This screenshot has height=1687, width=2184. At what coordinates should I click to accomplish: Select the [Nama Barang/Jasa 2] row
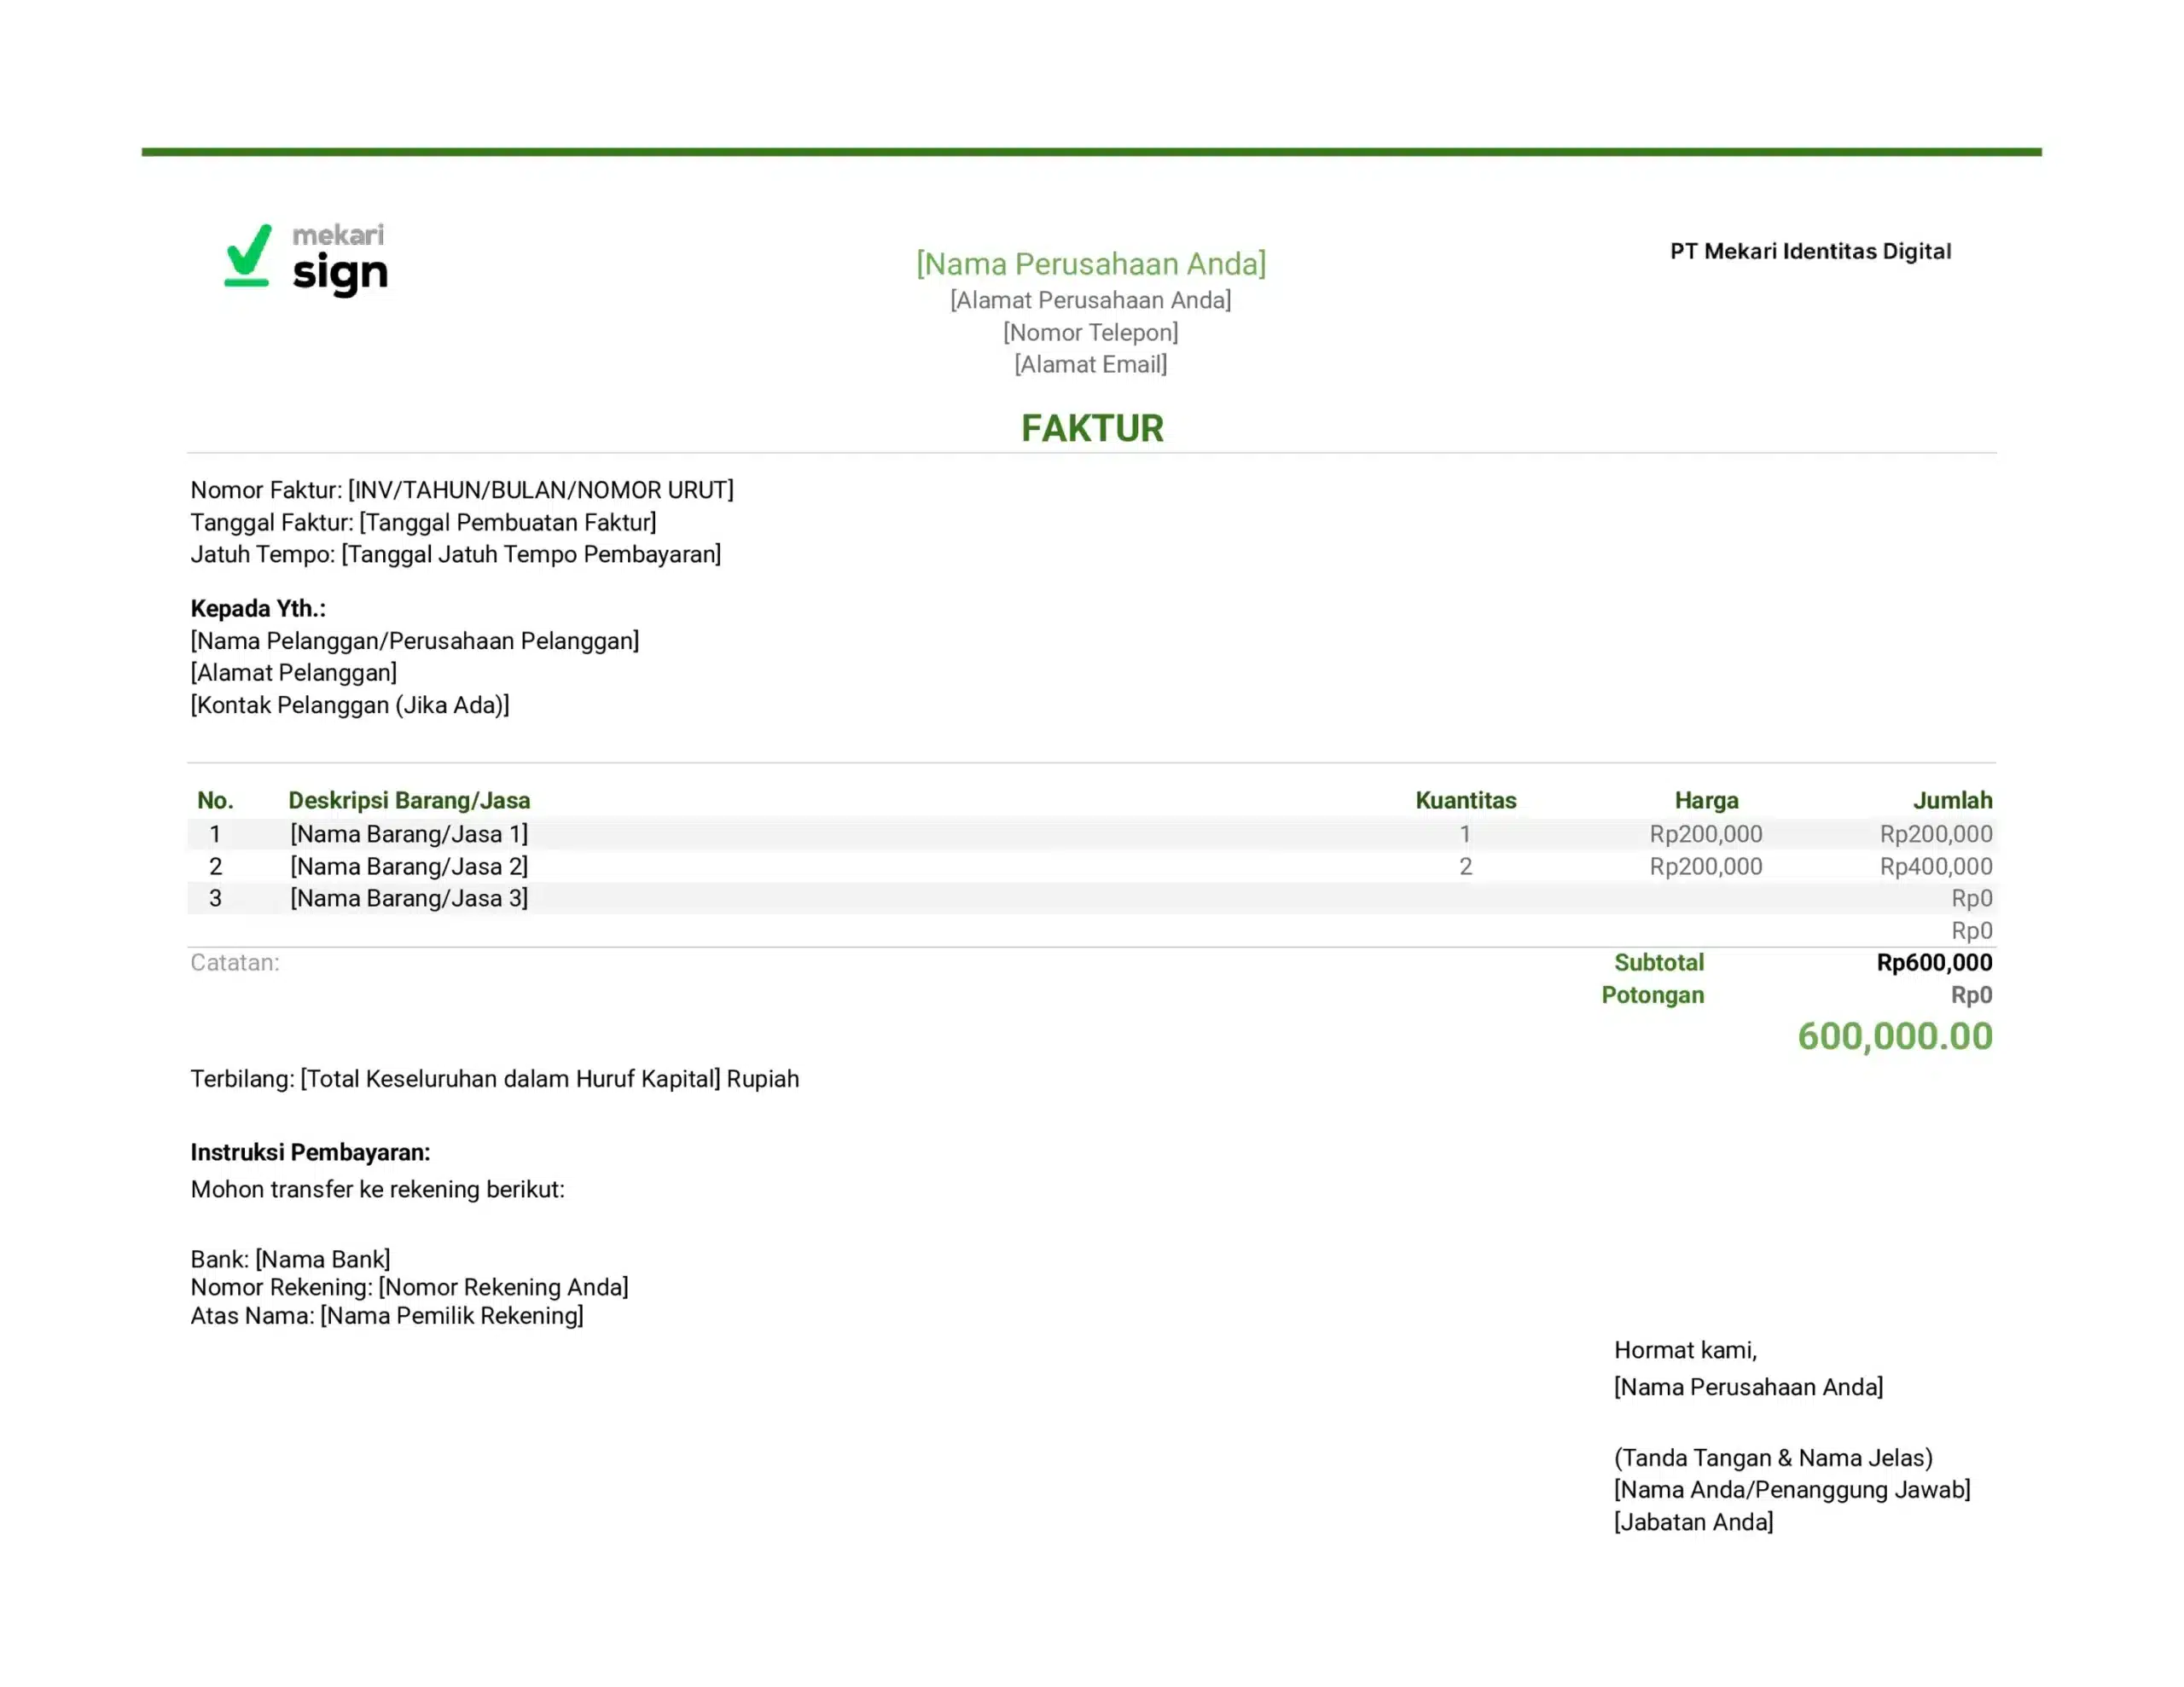tap(409, 866)
